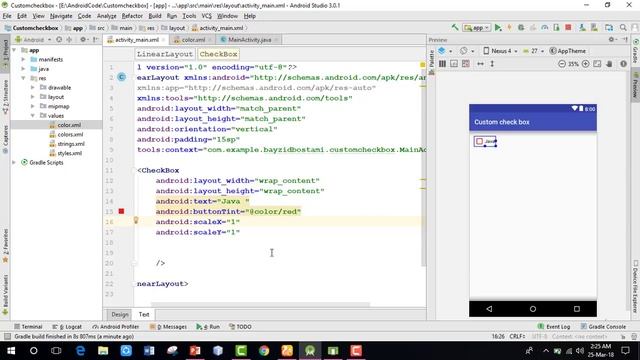640x360 pixels.
Task: Select styles.xml in the project tree
Action: click(x=69, y=153)
